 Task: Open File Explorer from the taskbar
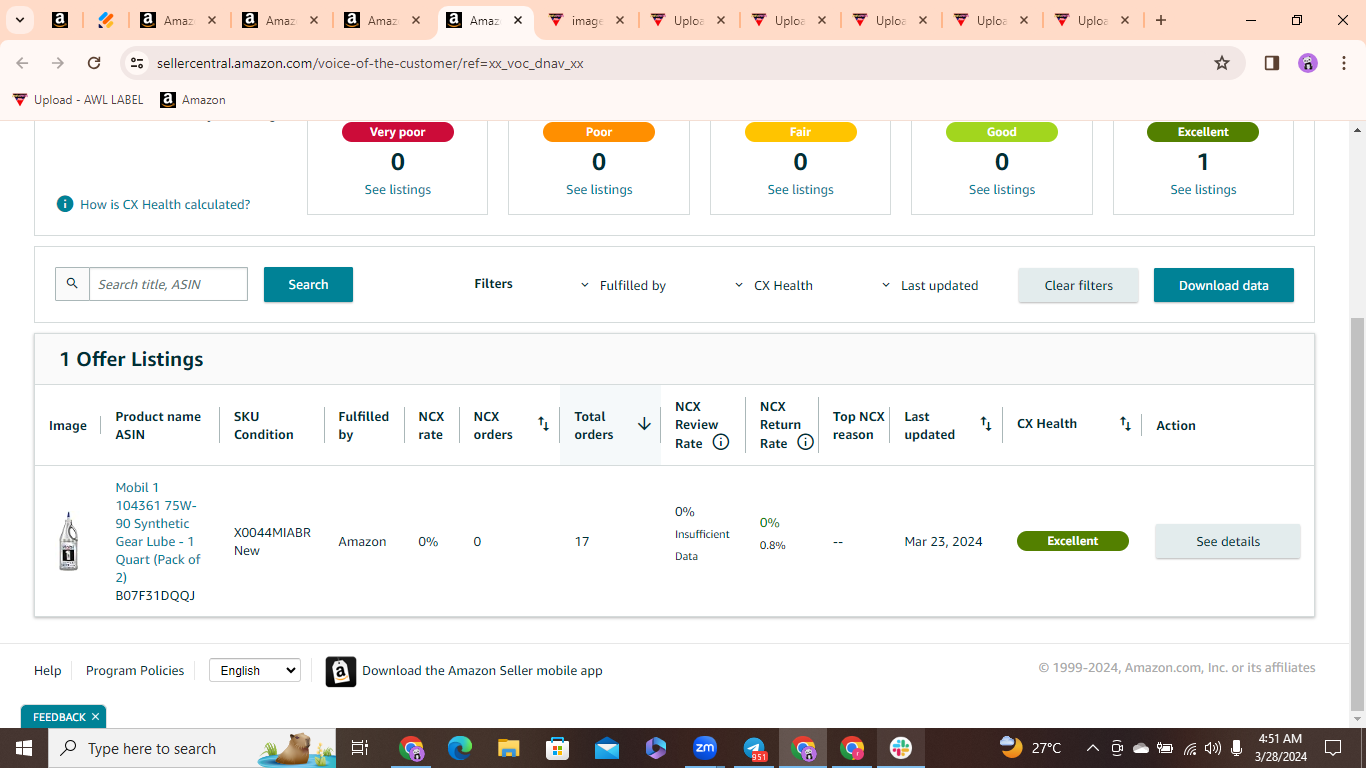click(509, 748)
